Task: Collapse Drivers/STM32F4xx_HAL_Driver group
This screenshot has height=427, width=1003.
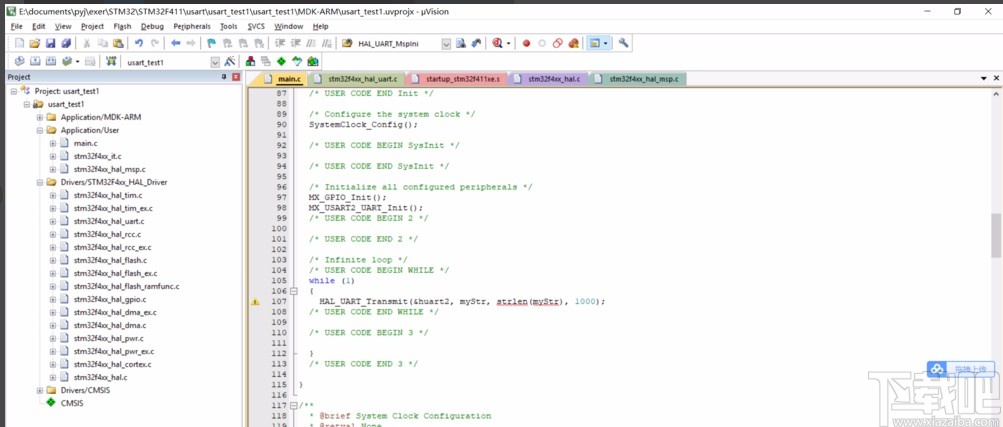Action: [x=40, y=182]
